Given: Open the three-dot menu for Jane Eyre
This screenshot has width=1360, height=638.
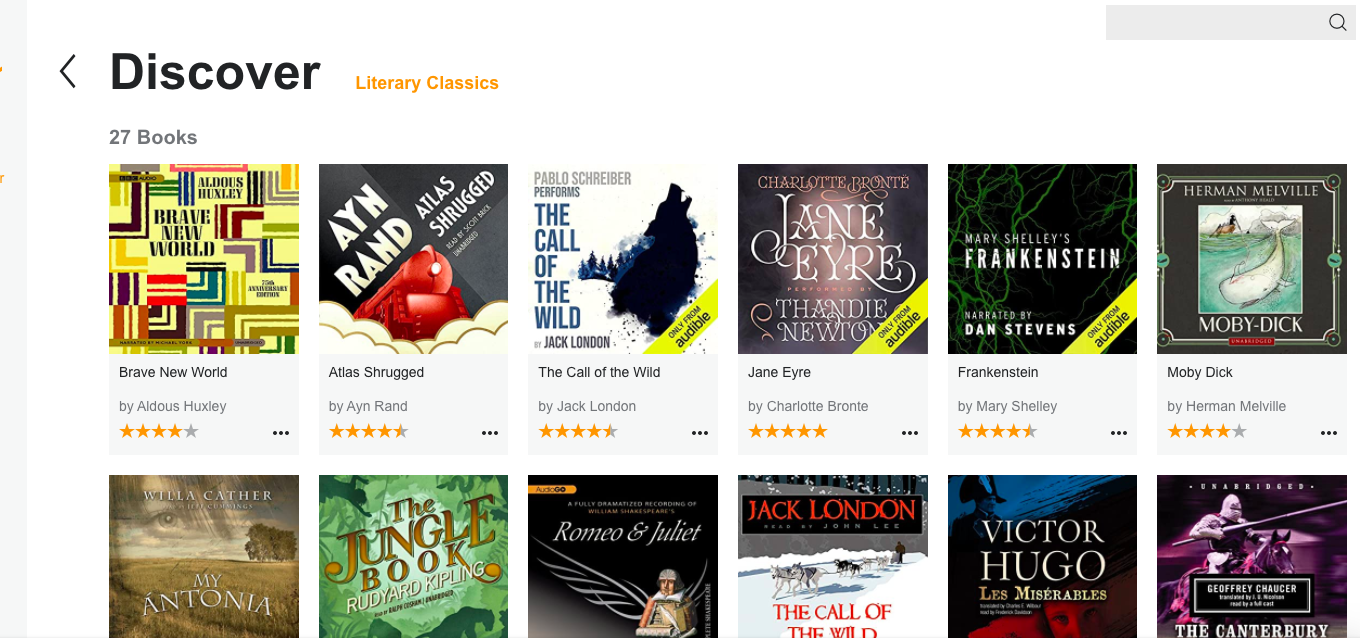Looking at the screenshot, I should (910, 433).
